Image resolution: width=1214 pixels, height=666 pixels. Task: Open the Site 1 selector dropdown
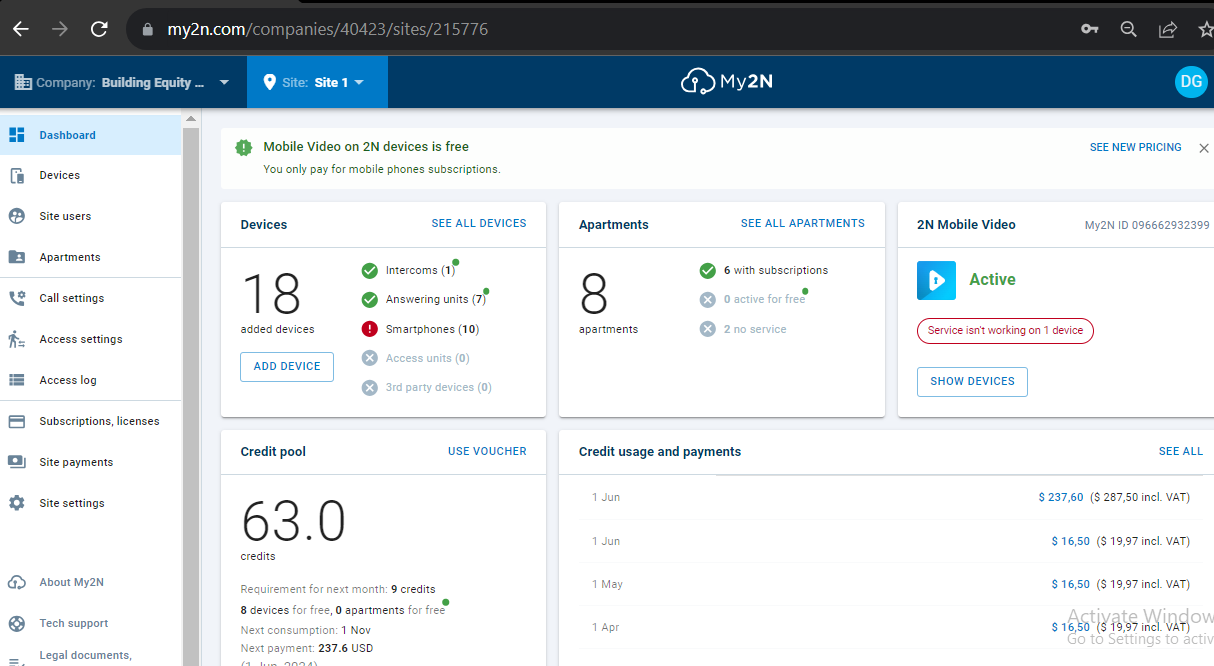click(x=316, y=82)
